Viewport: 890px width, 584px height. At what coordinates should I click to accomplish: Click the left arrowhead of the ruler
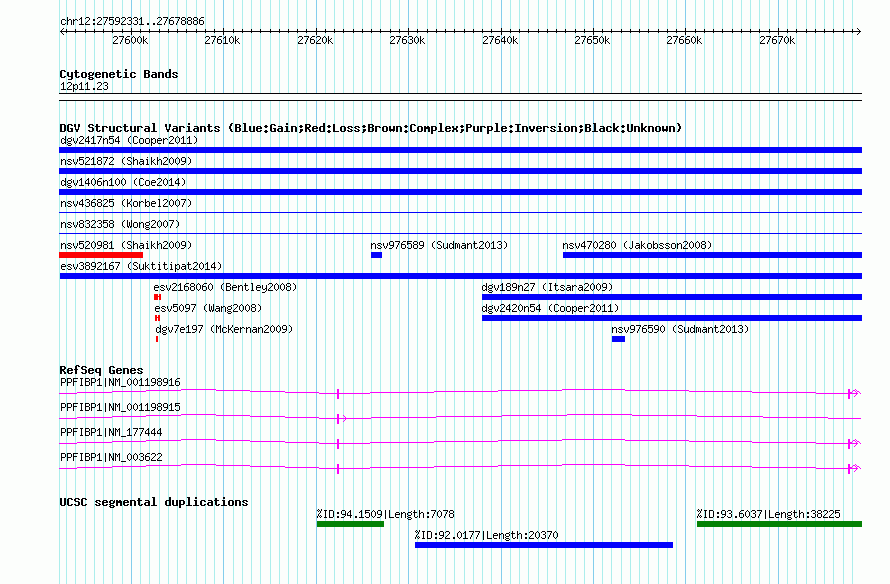pos(62,32)
